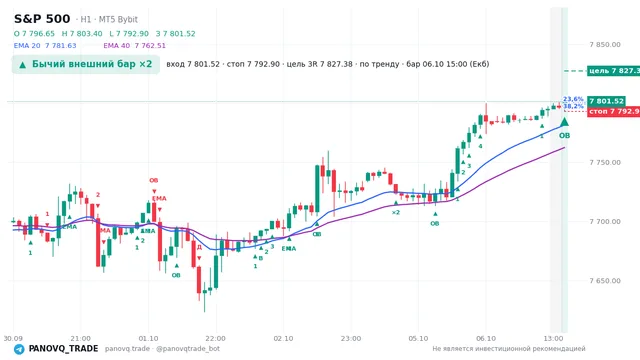
Task: Click the 30.09 date axis label
Action: coord(13,338)
